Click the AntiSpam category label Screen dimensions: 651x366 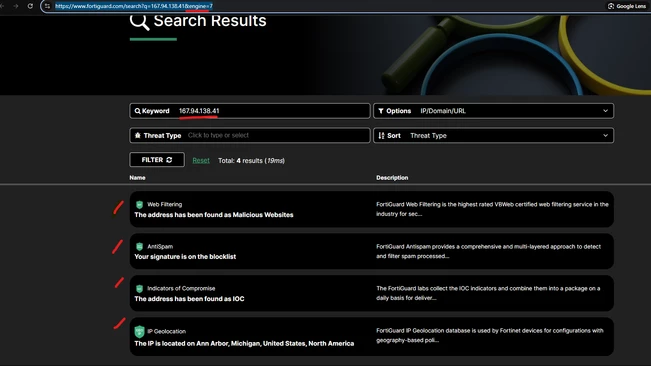tap(160, 246)
